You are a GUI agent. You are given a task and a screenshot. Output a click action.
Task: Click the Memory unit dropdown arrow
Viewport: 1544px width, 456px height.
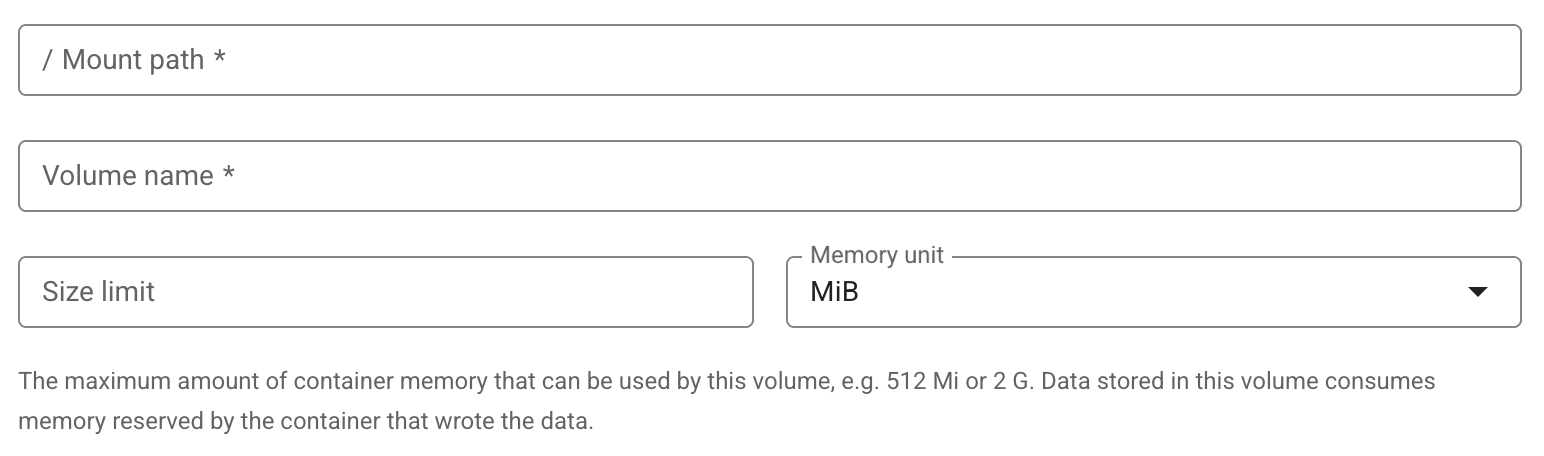point(1477,292)
